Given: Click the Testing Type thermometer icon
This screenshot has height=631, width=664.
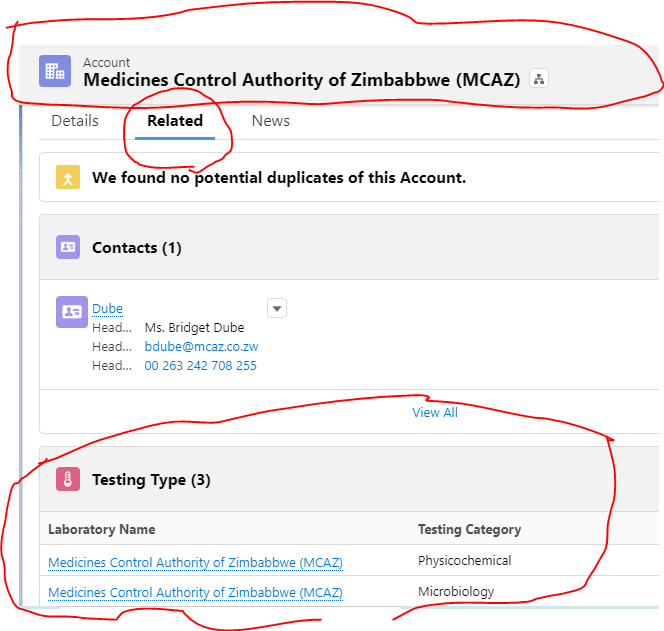Looking at the screenshot, I should click(x=68, y=480).
